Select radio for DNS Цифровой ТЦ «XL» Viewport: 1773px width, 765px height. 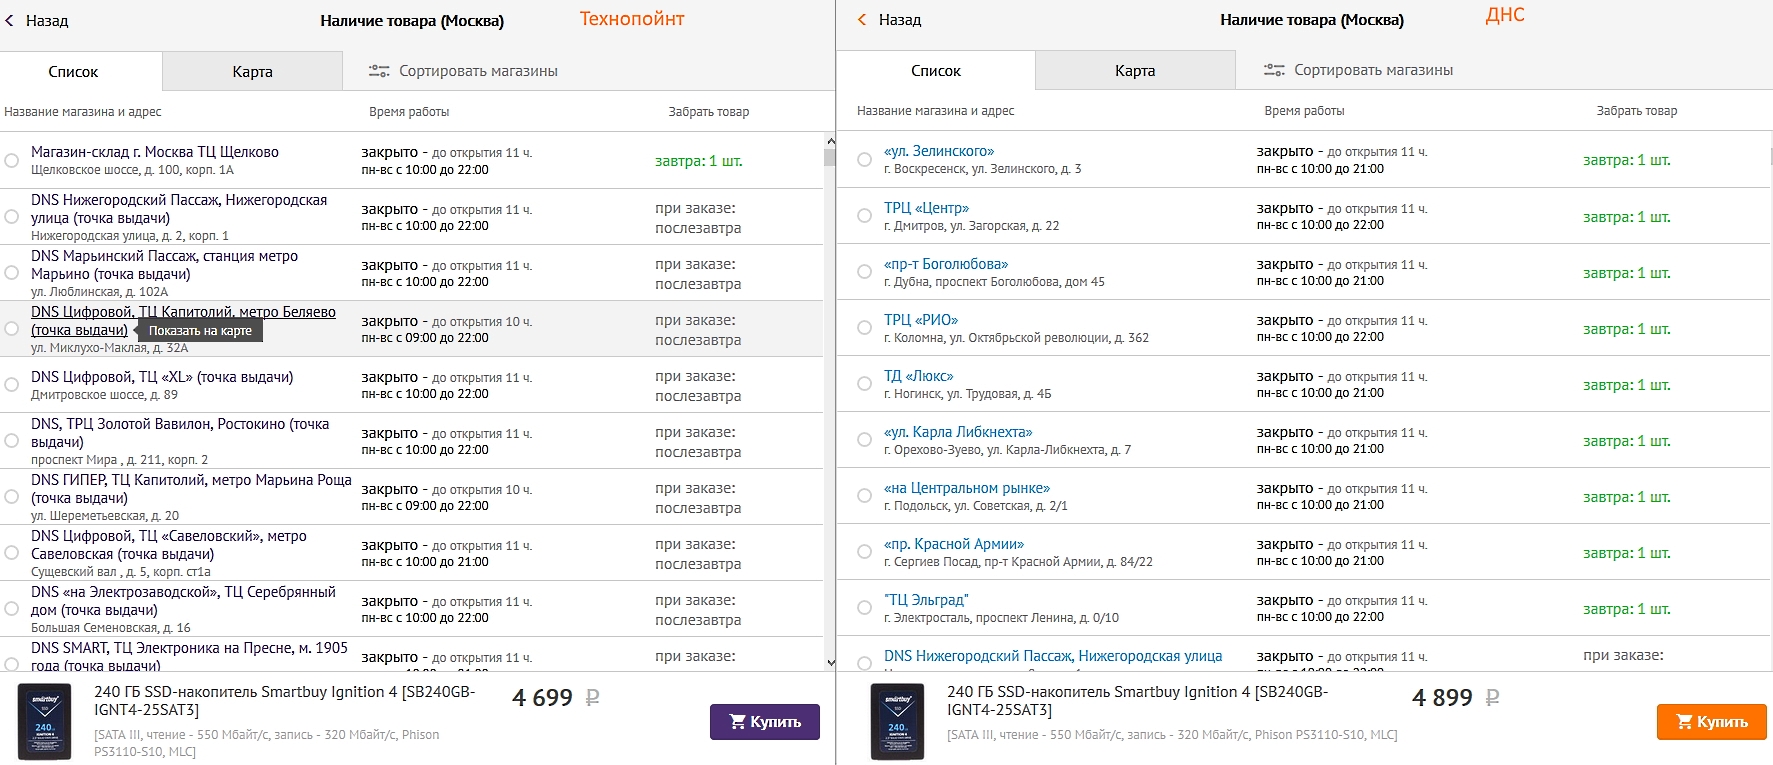pyautogui.click(x=12, y=385)
